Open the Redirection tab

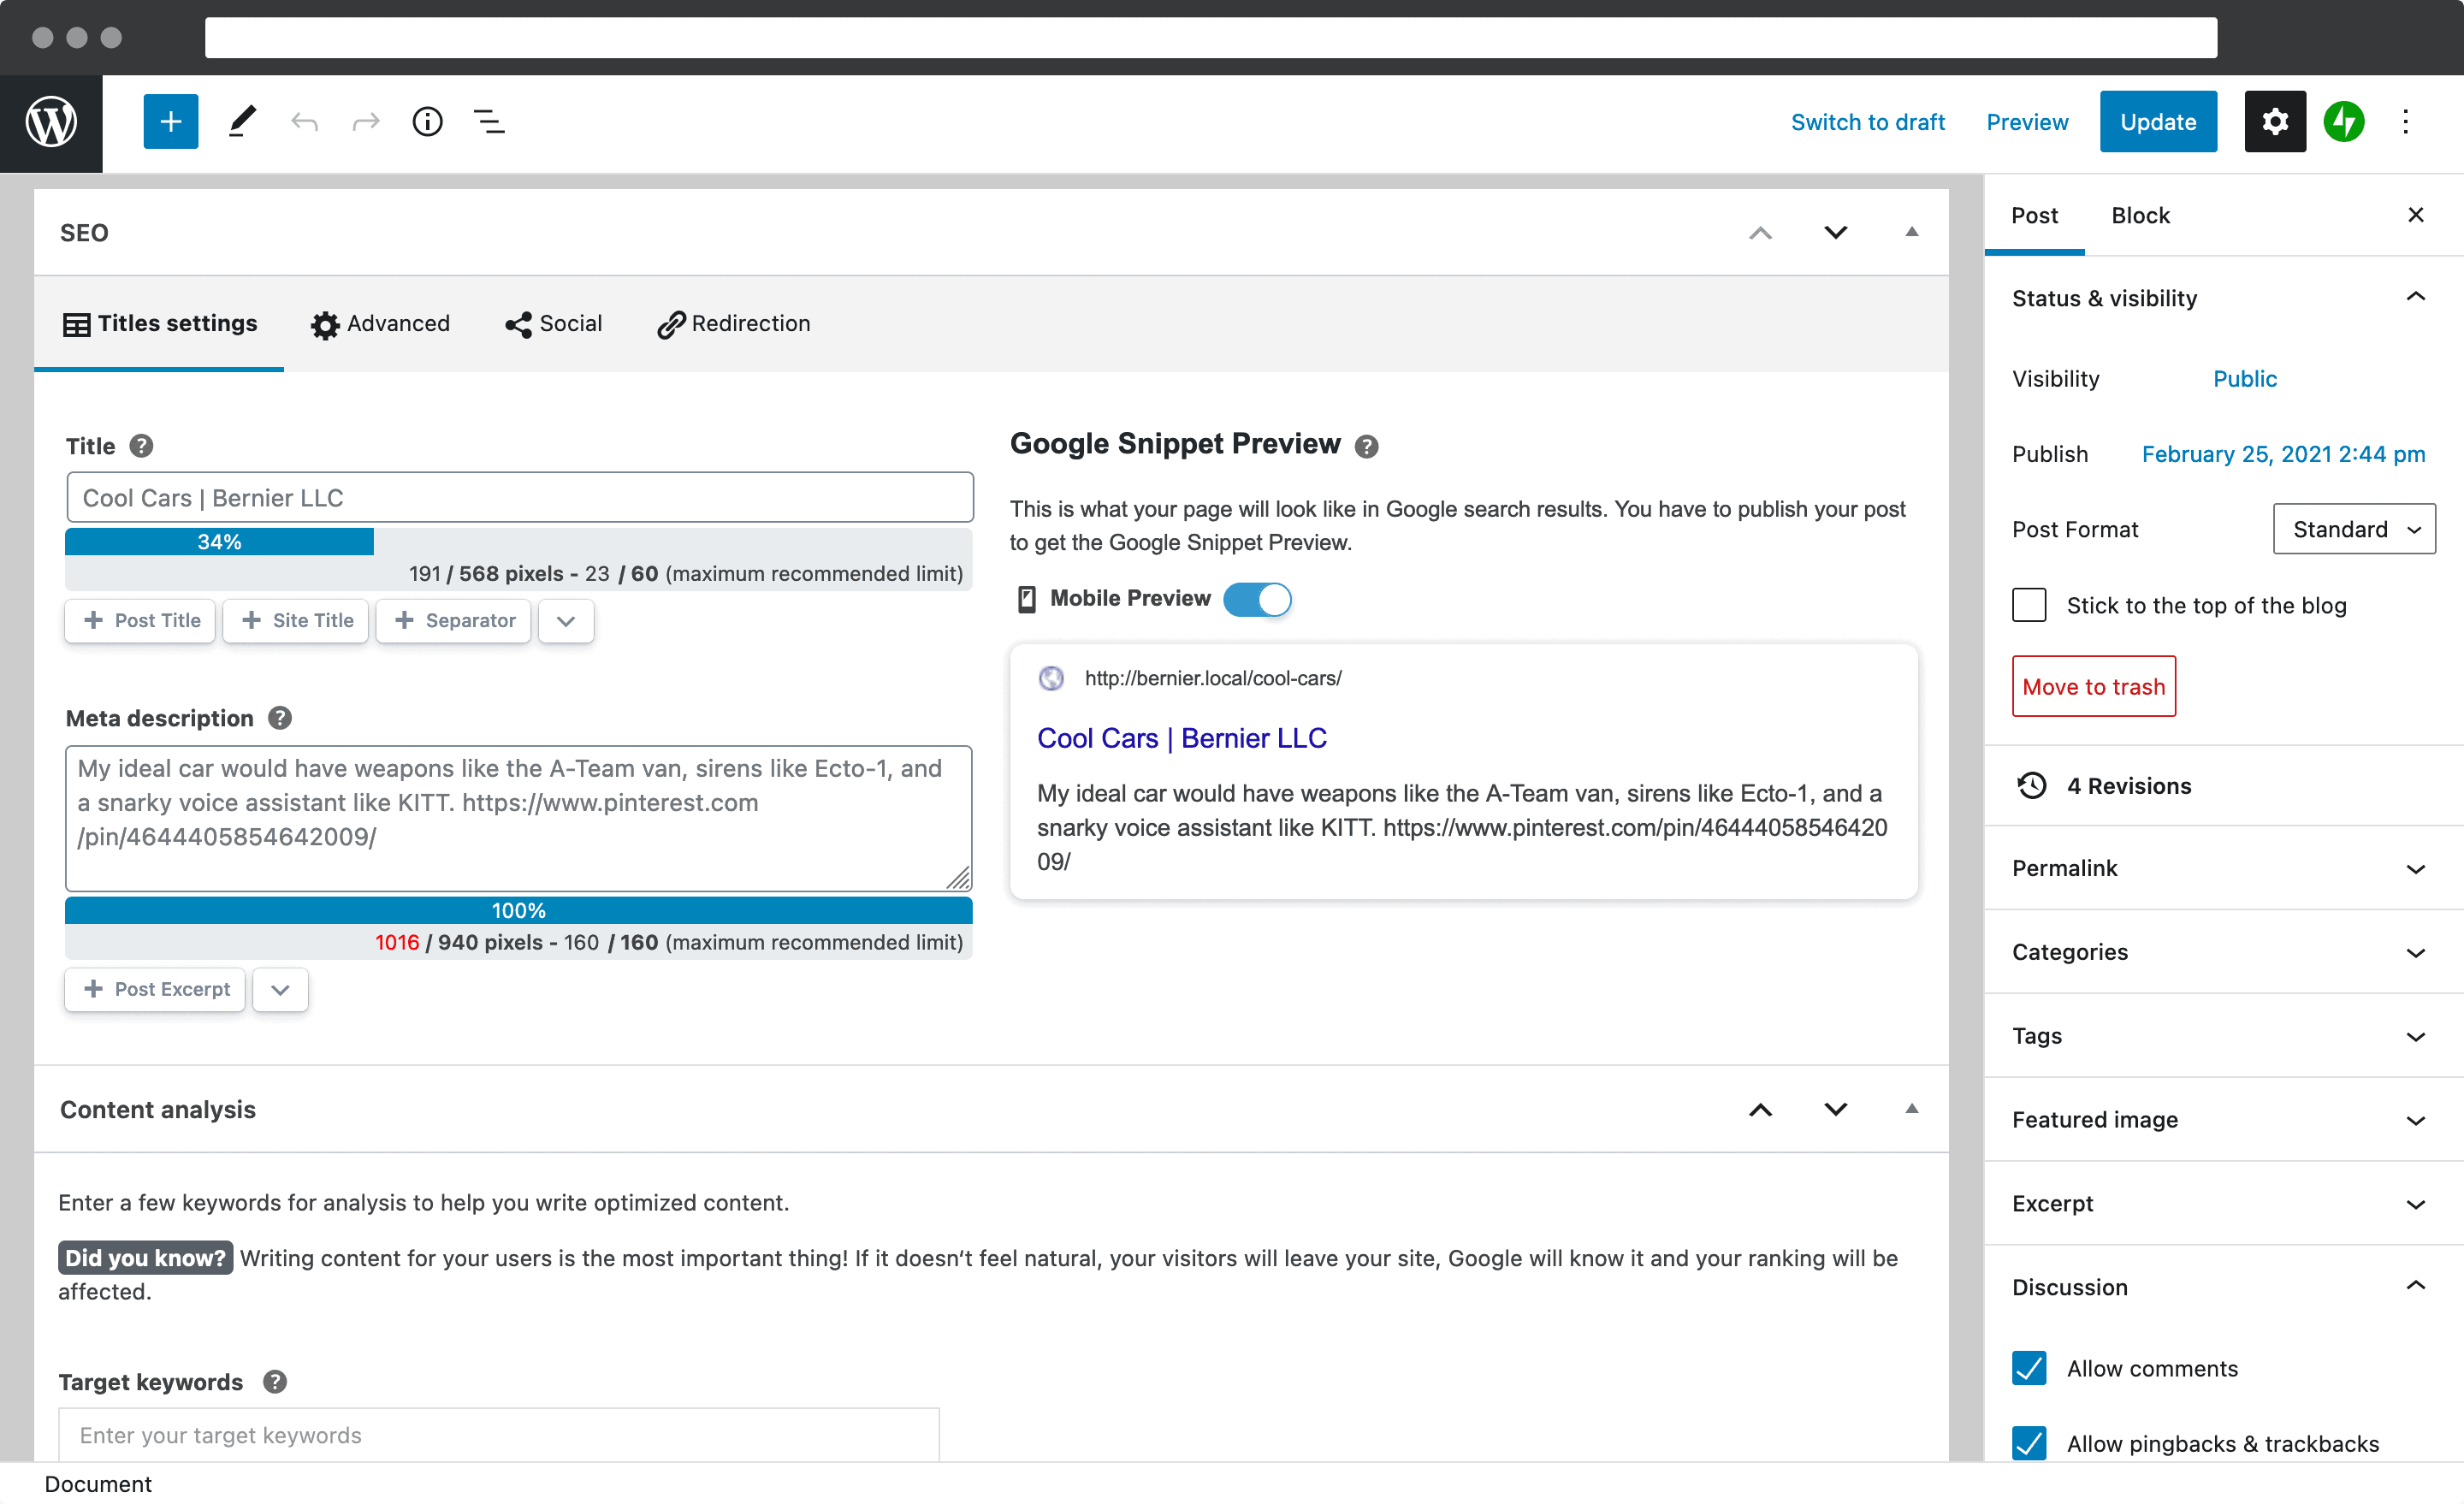[x=734, y=324]
